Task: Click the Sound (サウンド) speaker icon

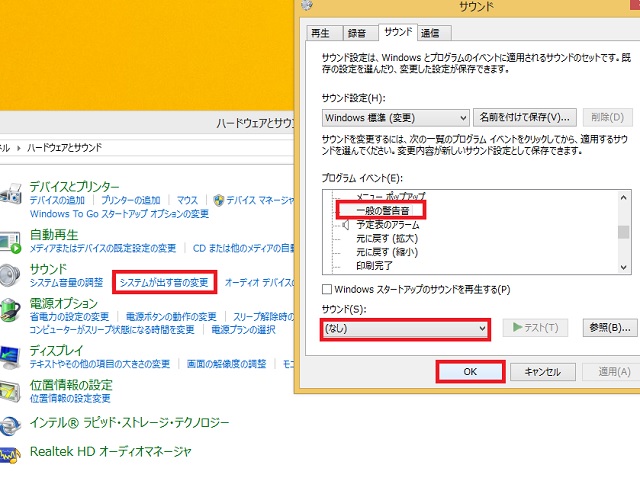Action: tap(11, 275)
